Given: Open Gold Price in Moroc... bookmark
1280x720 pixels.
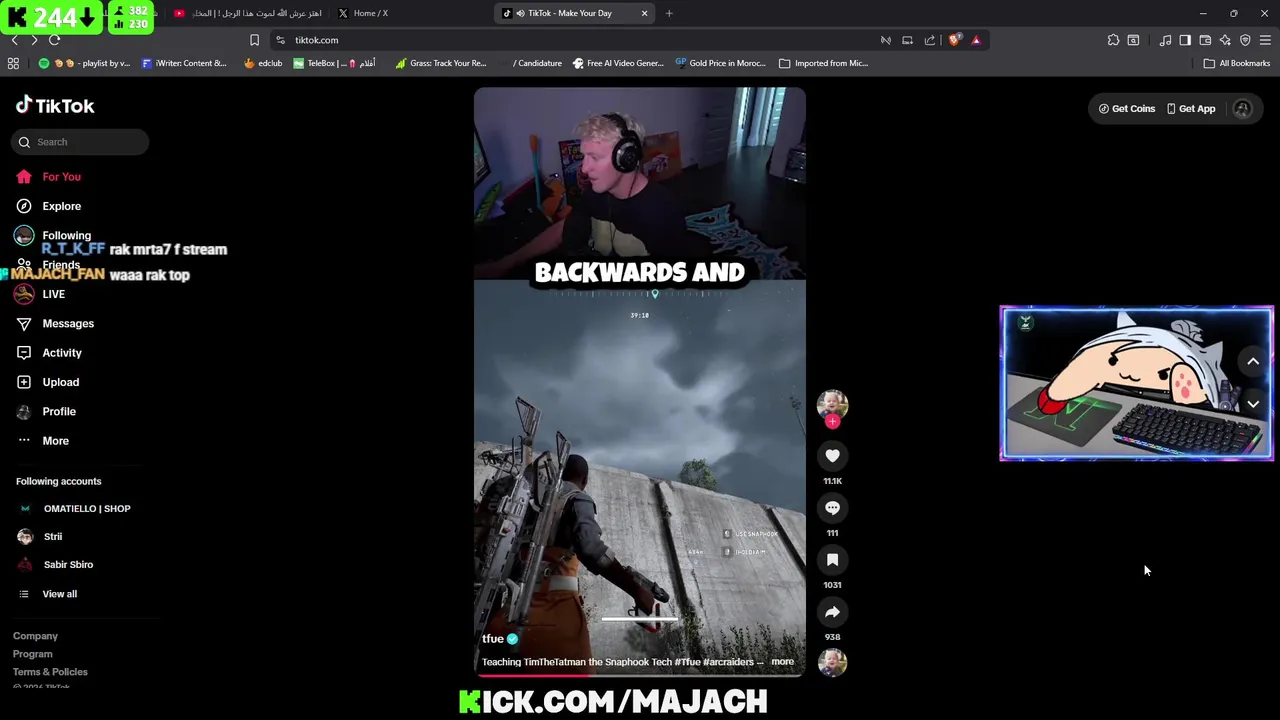Looking at the screenshot, I should [x=720, y=63].
